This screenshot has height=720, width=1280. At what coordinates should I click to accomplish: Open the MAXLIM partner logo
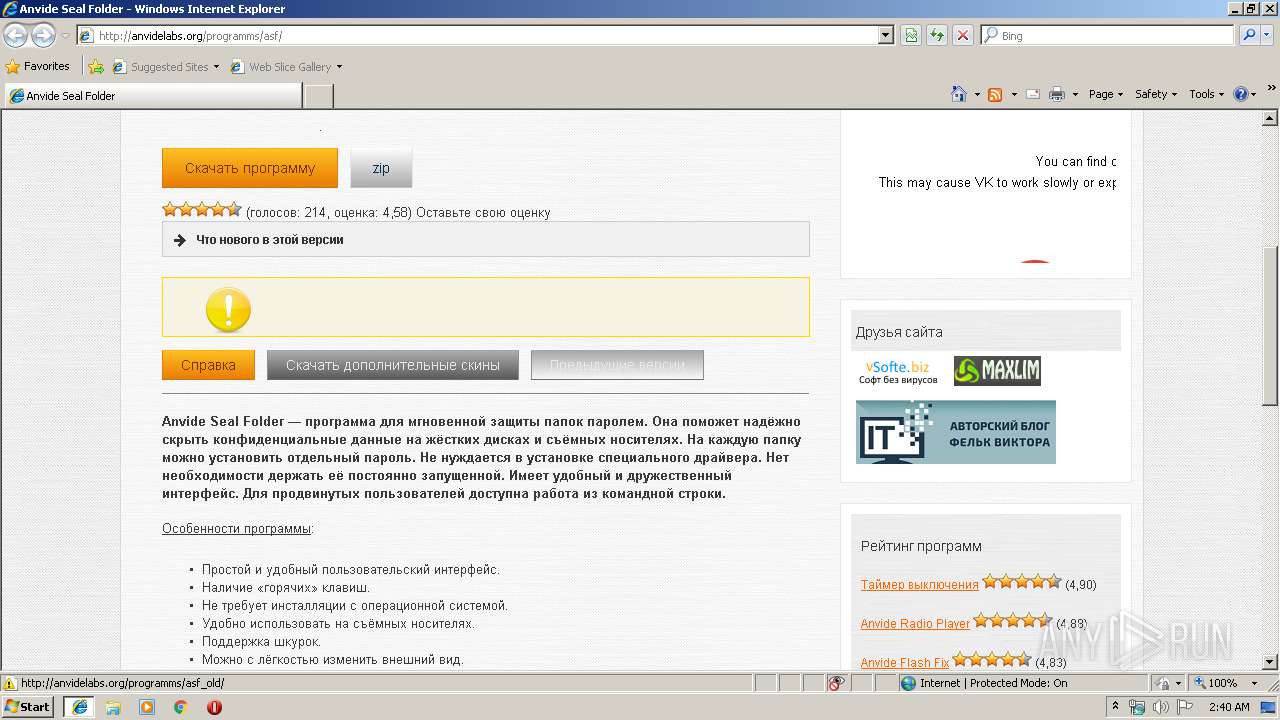point(997,371)
